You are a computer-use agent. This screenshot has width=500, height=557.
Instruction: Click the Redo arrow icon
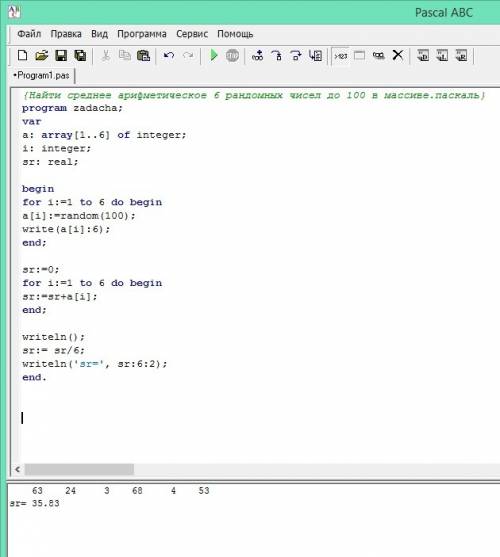[188, 55]
